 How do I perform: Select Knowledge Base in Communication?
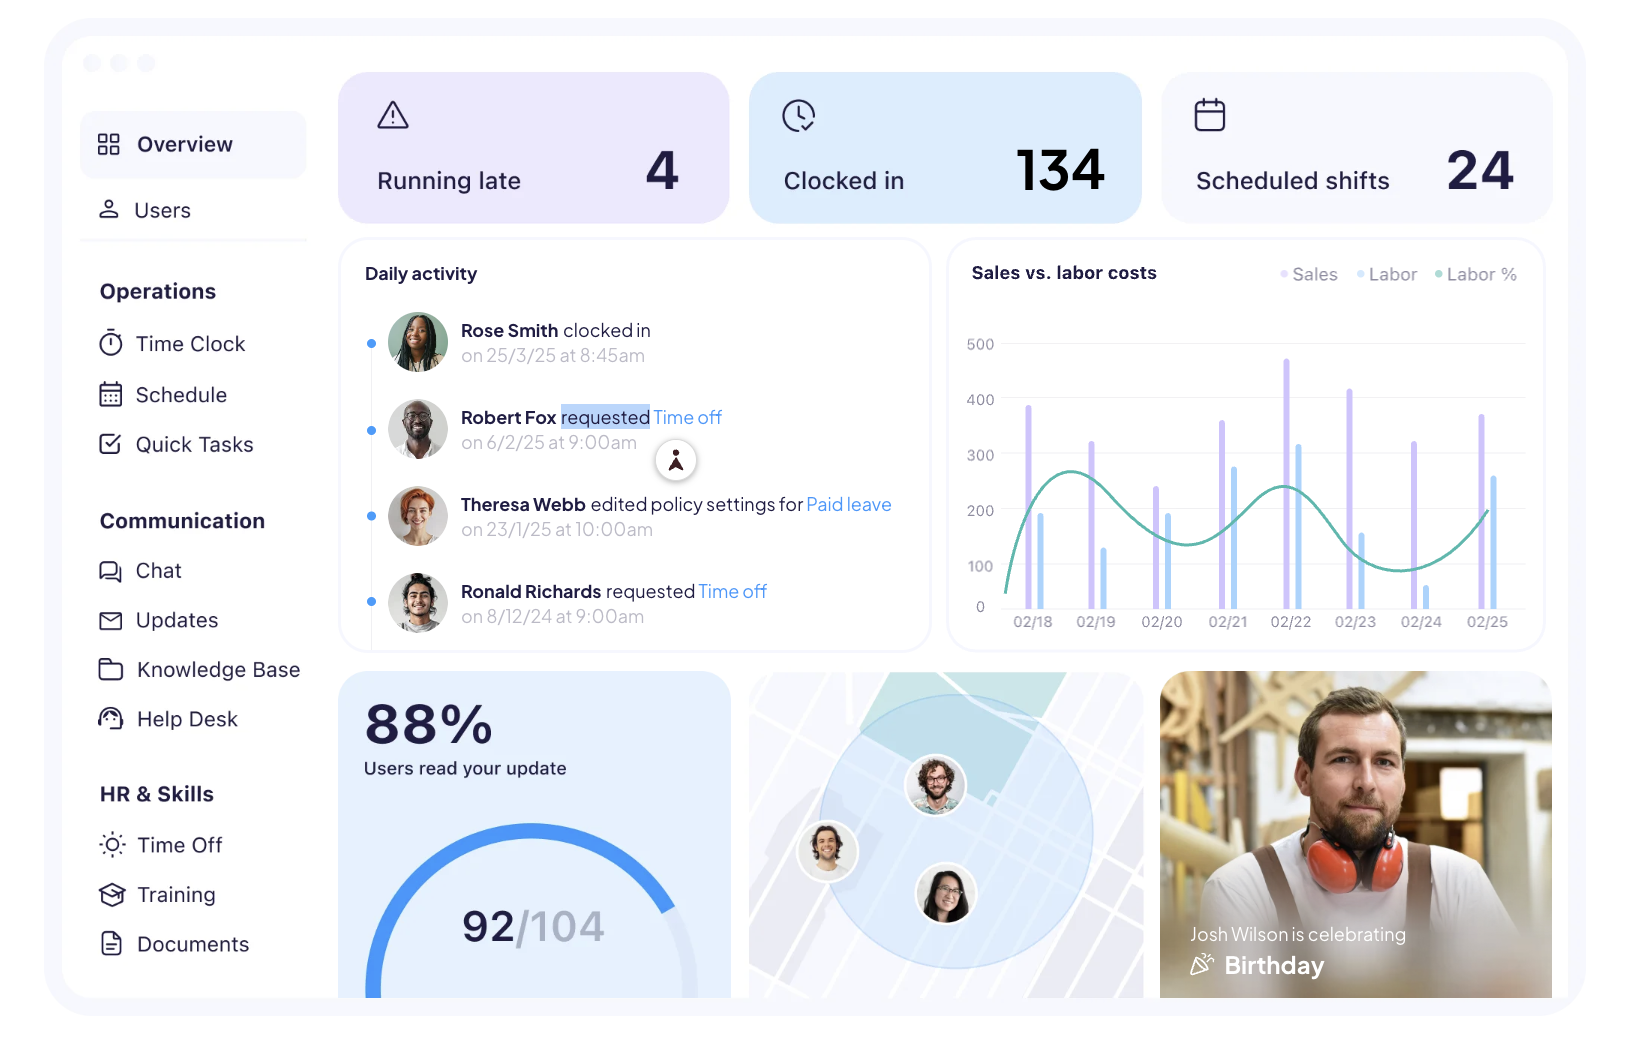[218, 670]
